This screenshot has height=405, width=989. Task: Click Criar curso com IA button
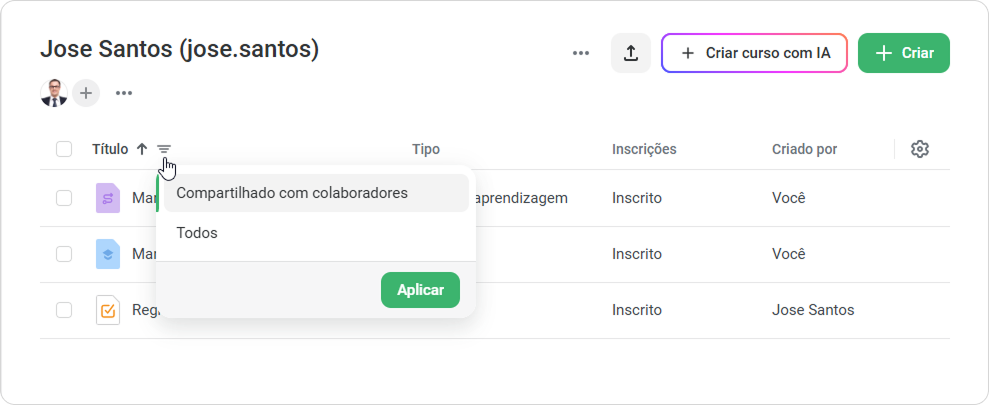click(754, 53)
